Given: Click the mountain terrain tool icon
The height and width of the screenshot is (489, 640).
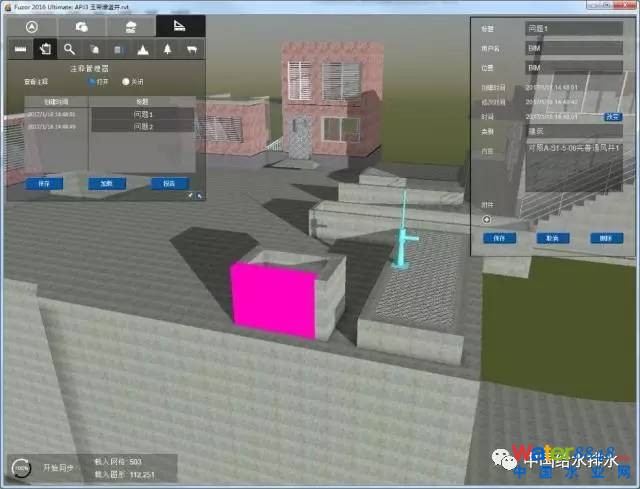Looking at the screenshot, I should [x=142, y=48].
